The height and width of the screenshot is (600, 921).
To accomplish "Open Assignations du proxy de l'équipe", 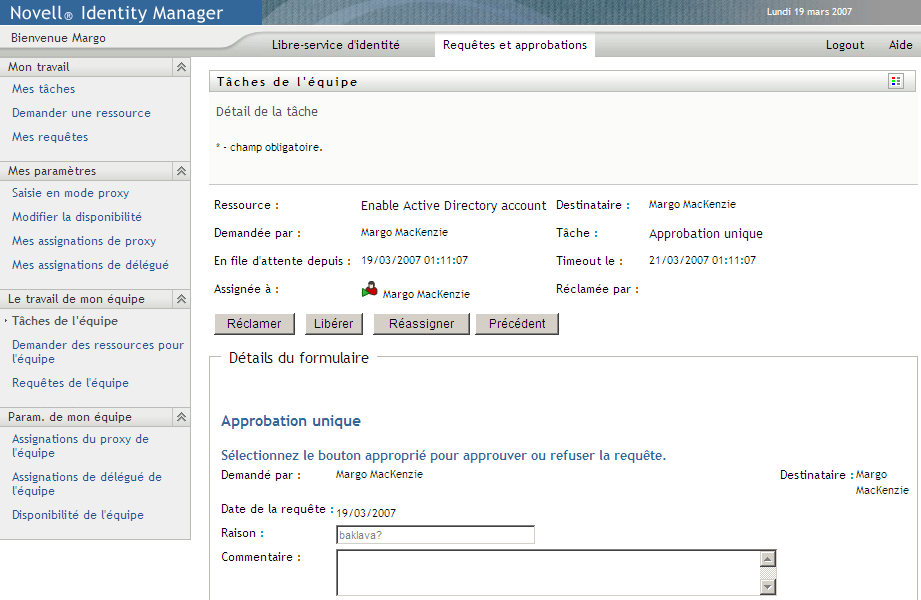I will (80, 446).
